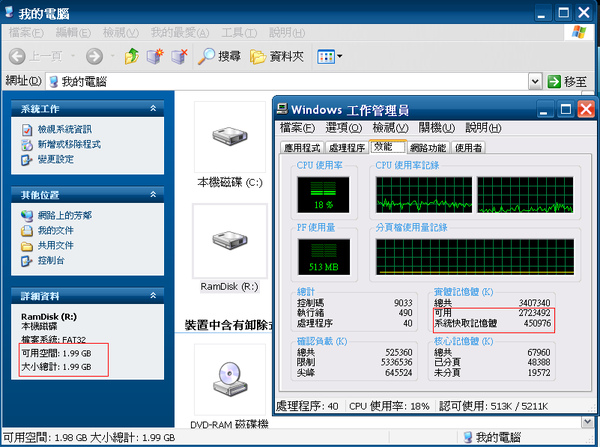600x447 pixels.
Task: Select the DVD-RAM 磁碟機 icon
Action: pos(230,379)
